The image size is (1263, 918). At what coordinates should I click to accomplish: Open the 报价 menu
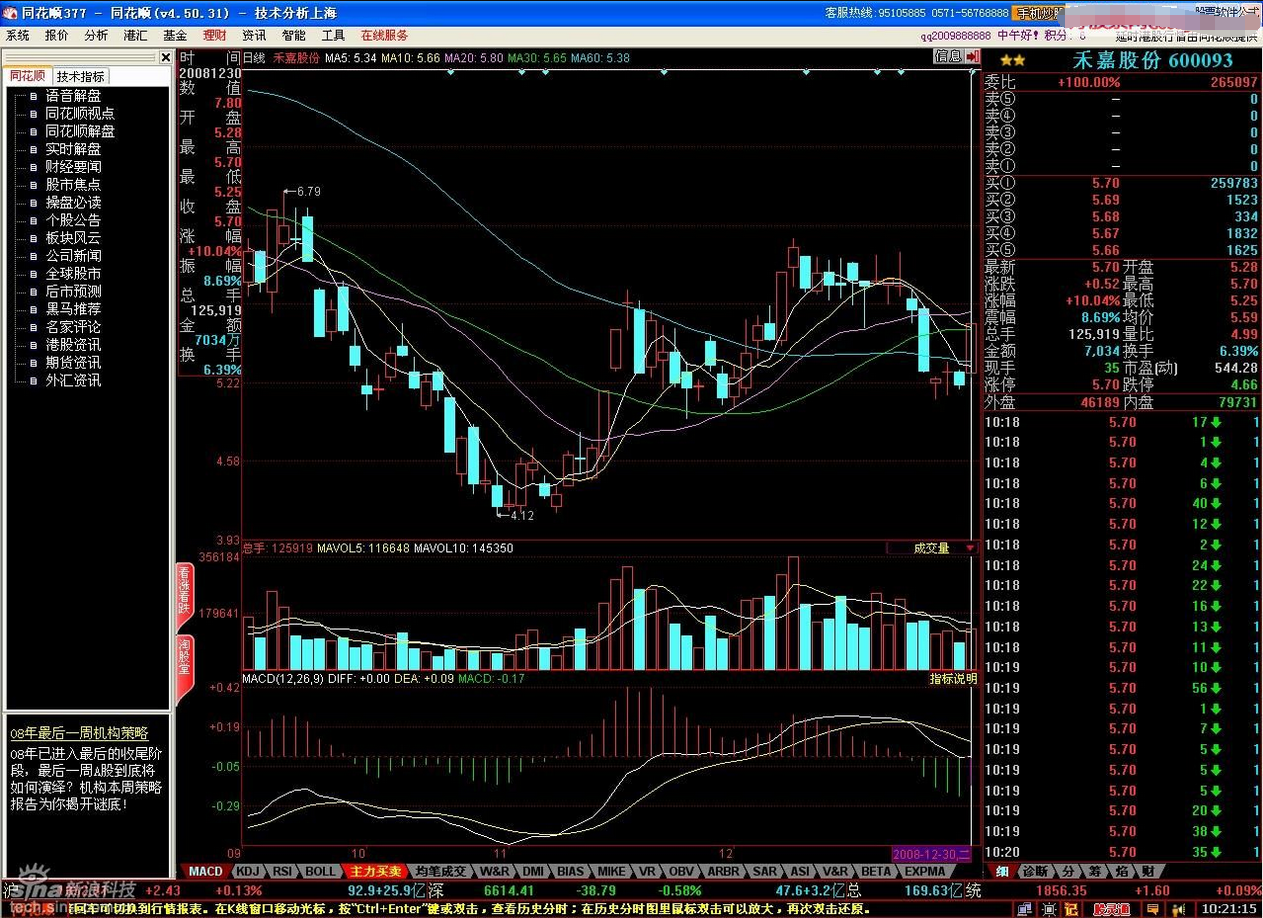[x=57, y=35]
